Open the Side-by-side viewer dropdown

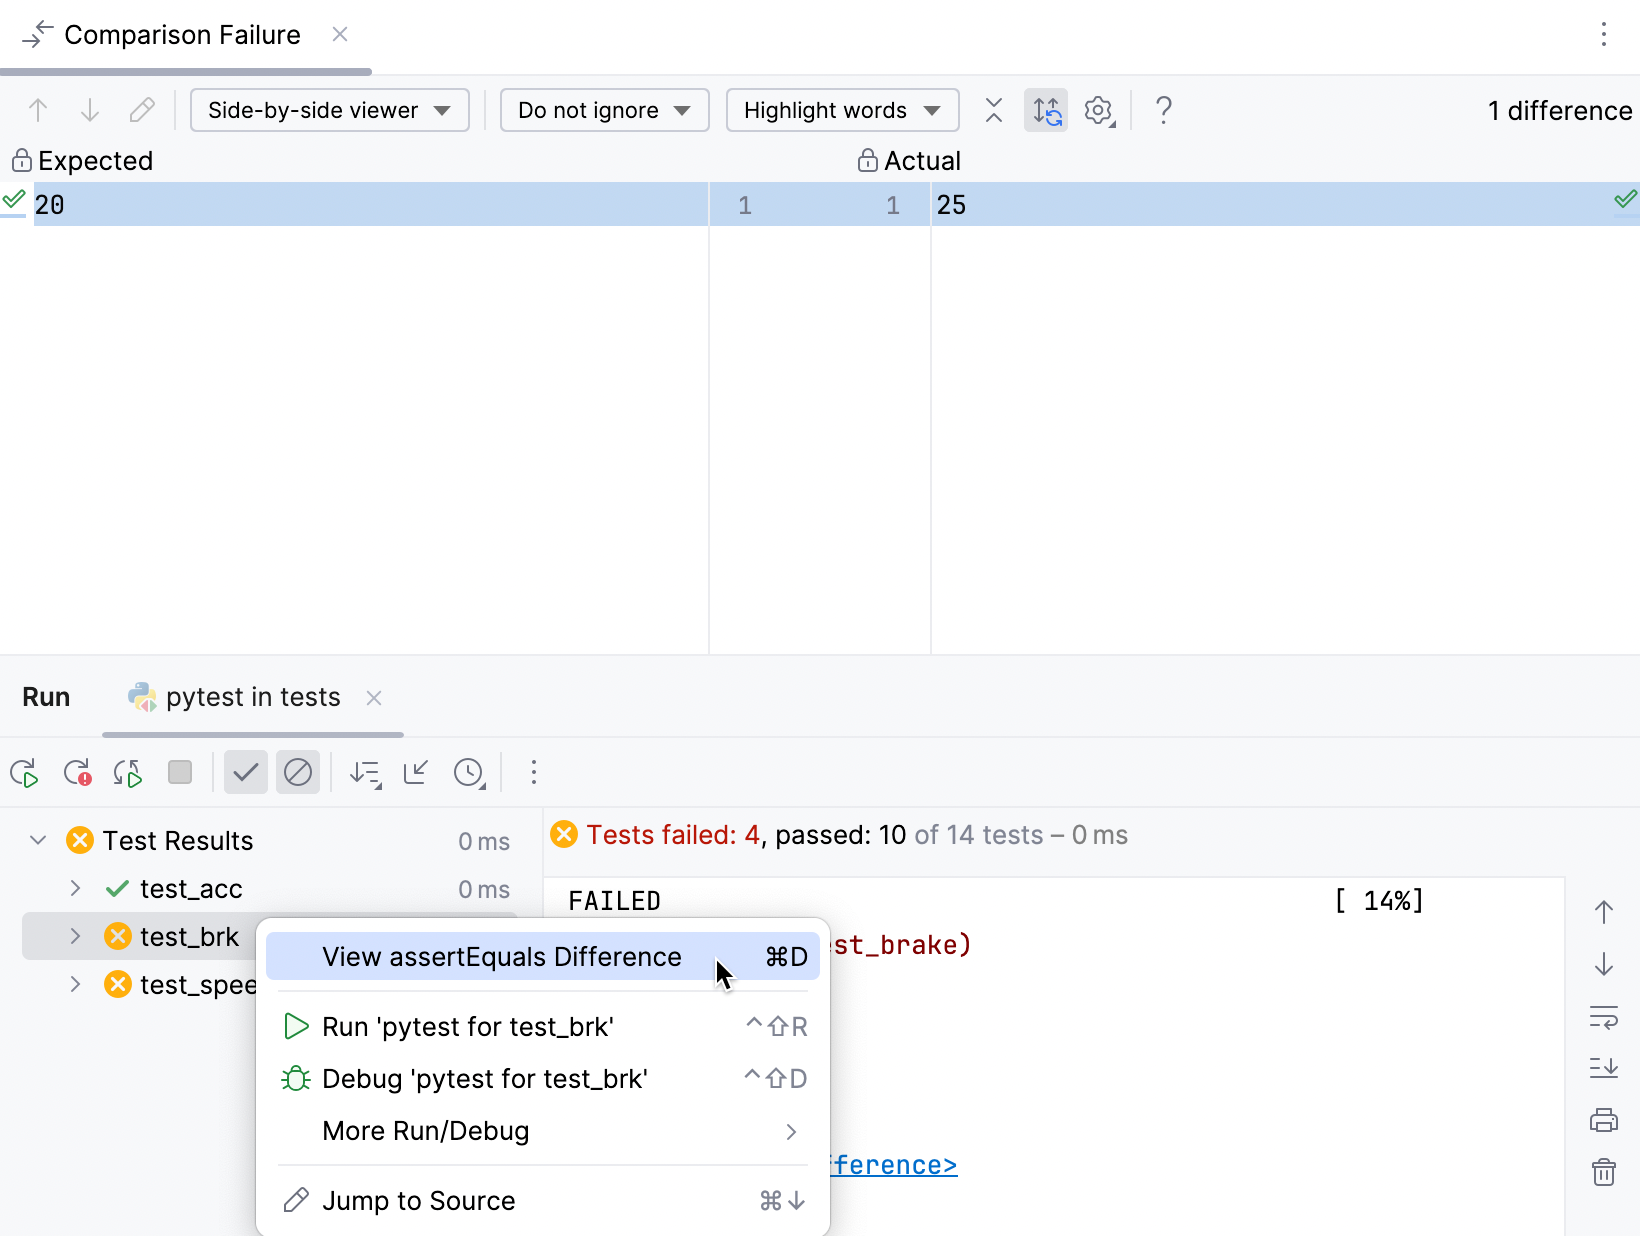[x=329, y=110]
